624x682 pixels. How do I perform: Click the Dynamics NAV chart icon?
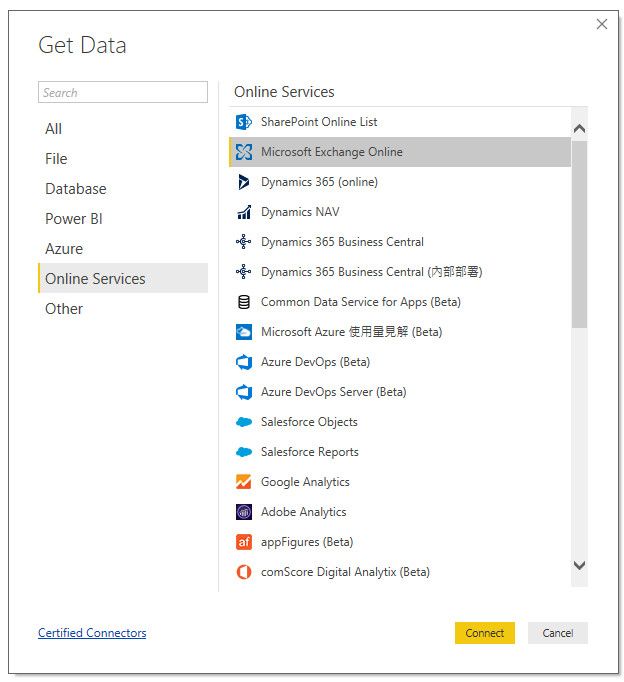243,212
